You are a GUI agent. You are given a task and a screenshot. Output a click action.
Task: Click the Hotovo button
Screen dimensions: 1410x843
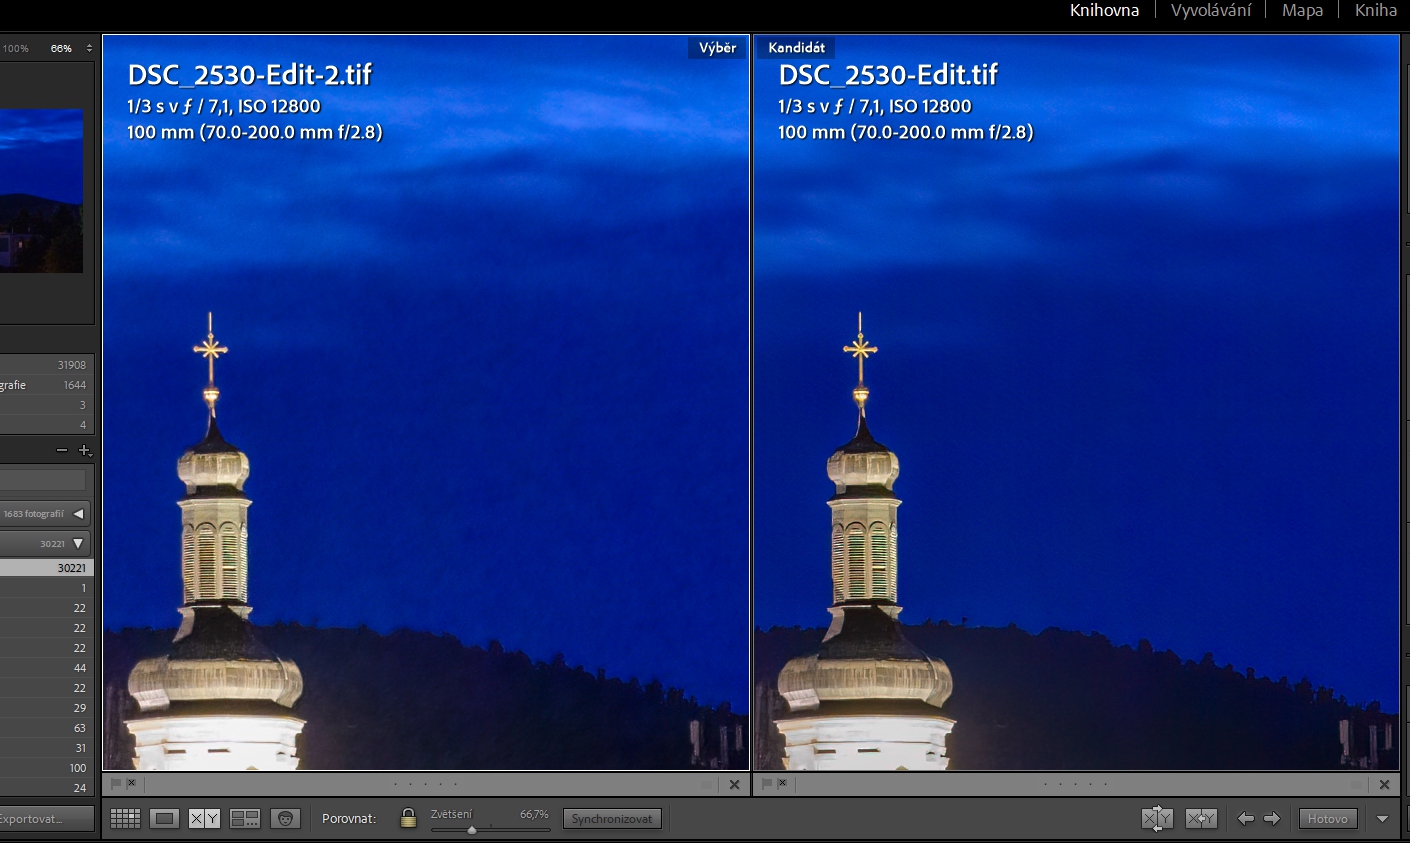click(x=1328, y=817)
